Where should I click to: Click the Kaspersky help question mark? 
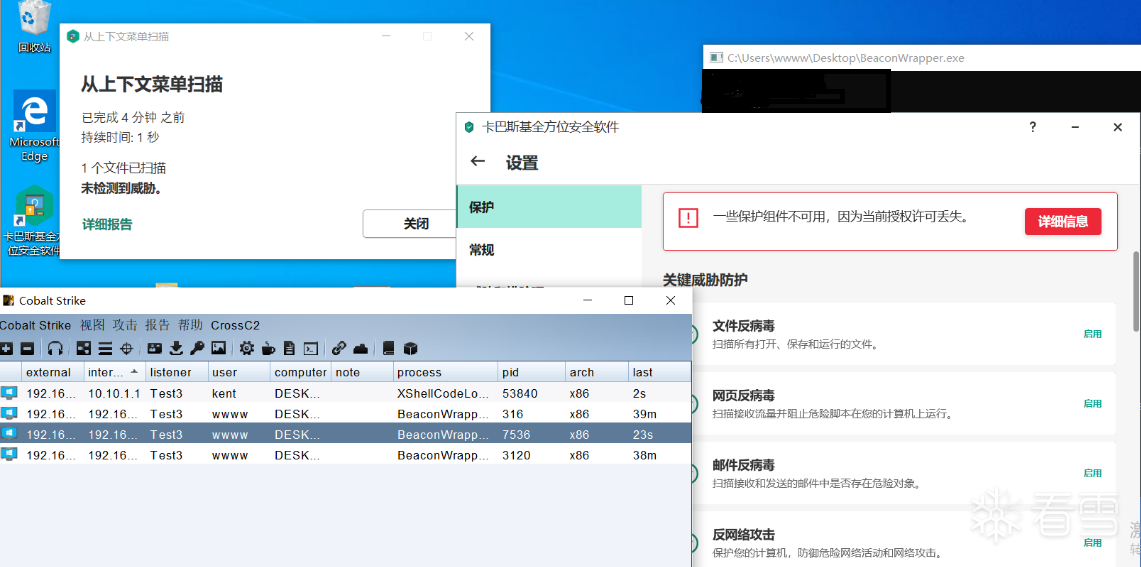(x=1033, y=127)
